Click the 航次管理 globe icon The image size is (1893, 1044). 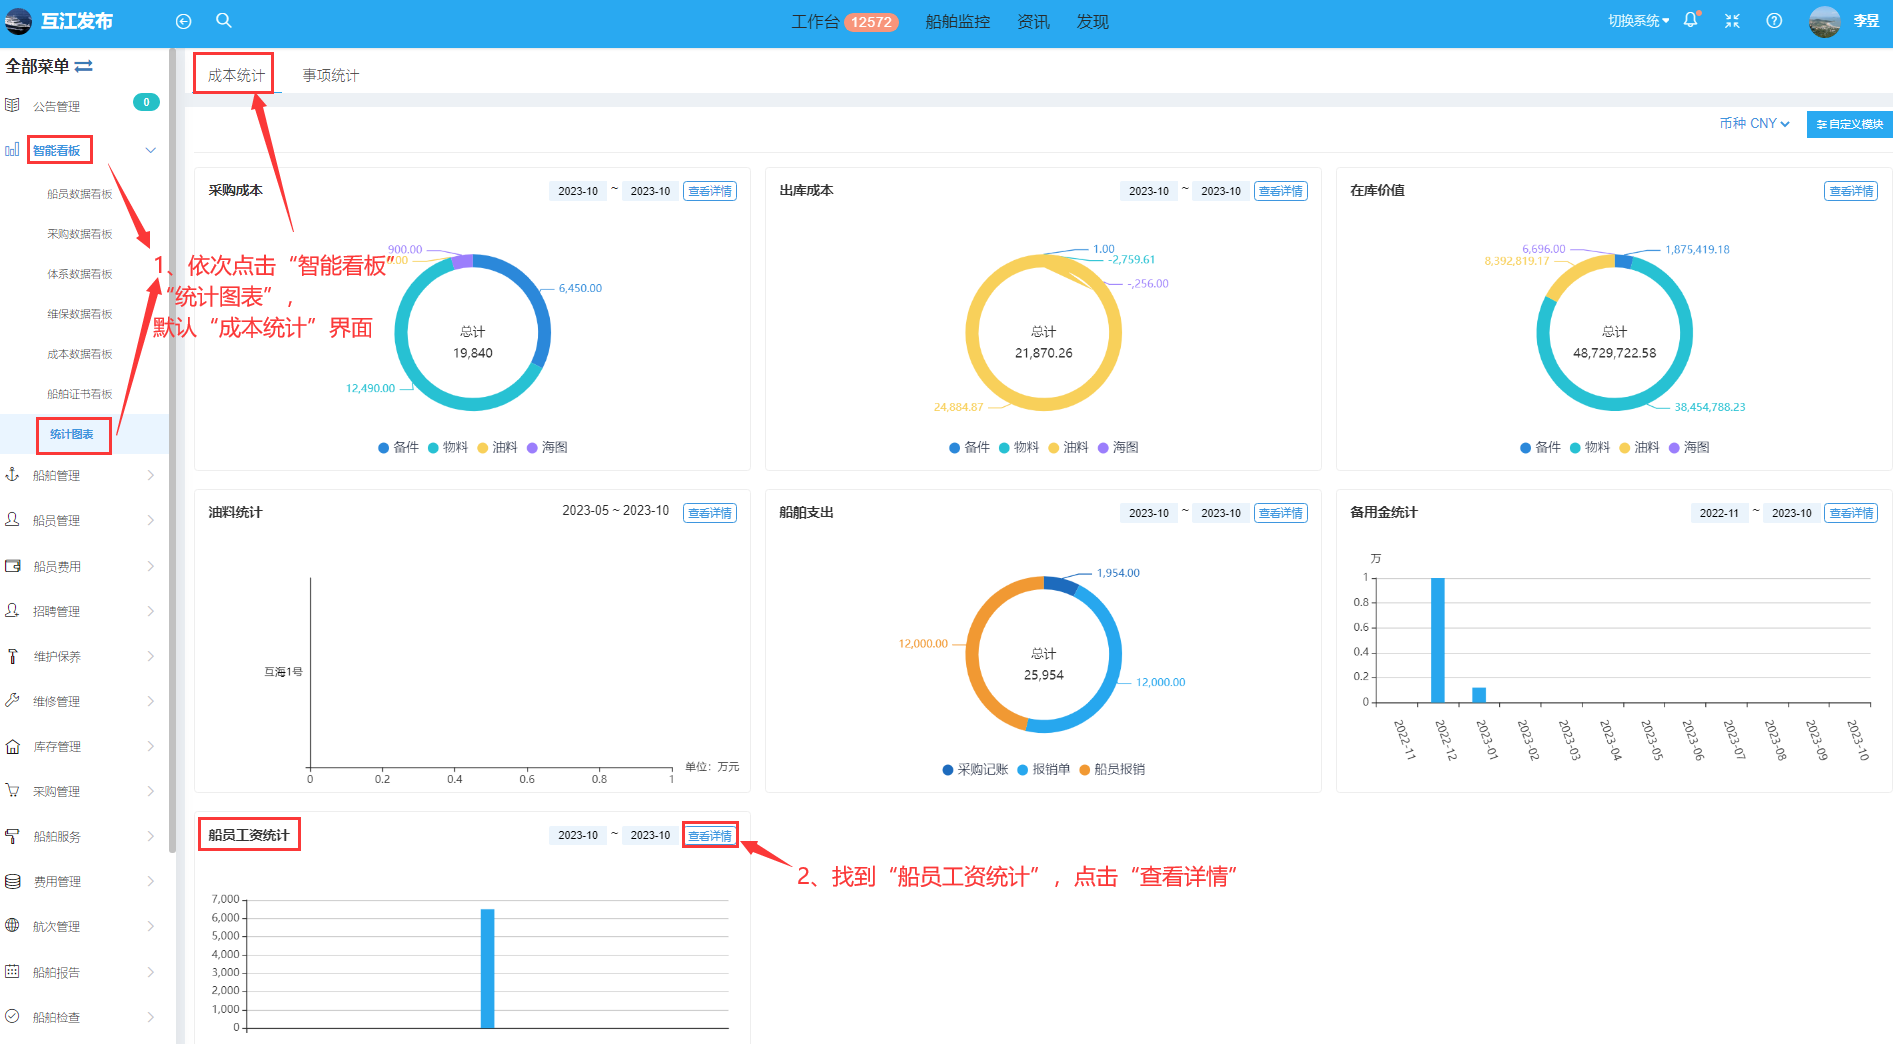12,926
